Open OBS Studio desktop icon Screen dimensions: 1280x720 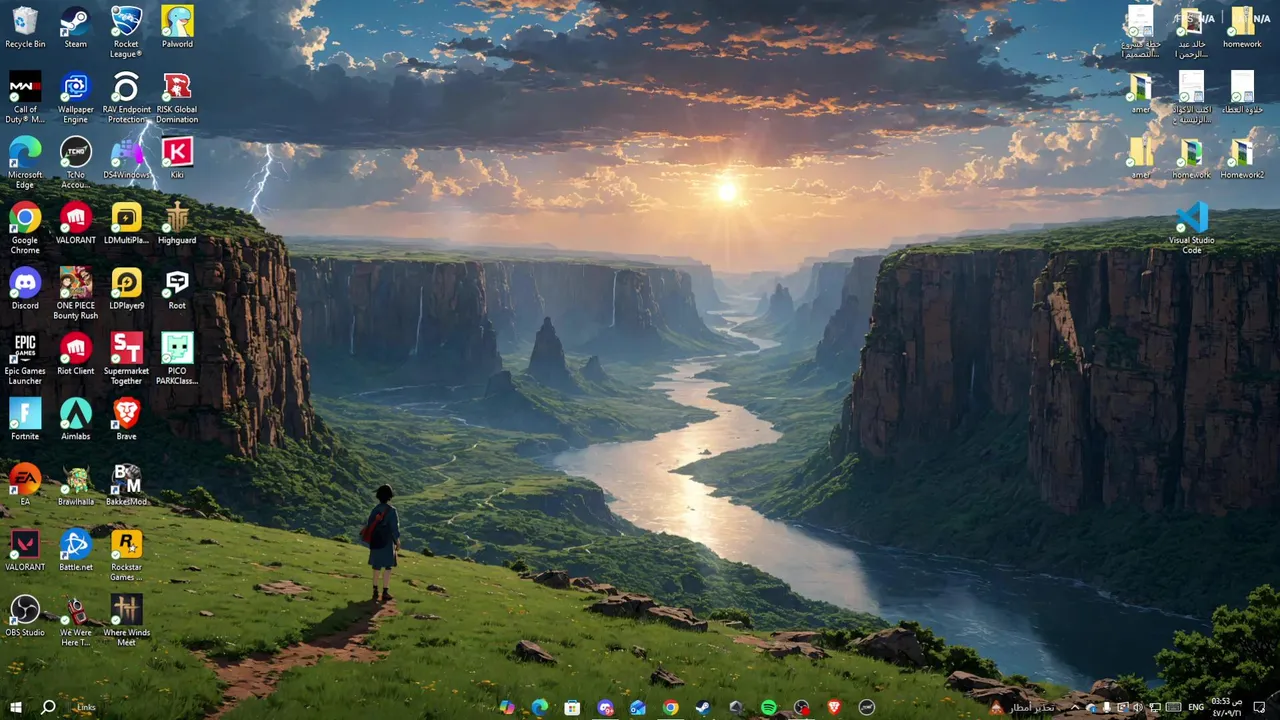[x=25, y=616]
